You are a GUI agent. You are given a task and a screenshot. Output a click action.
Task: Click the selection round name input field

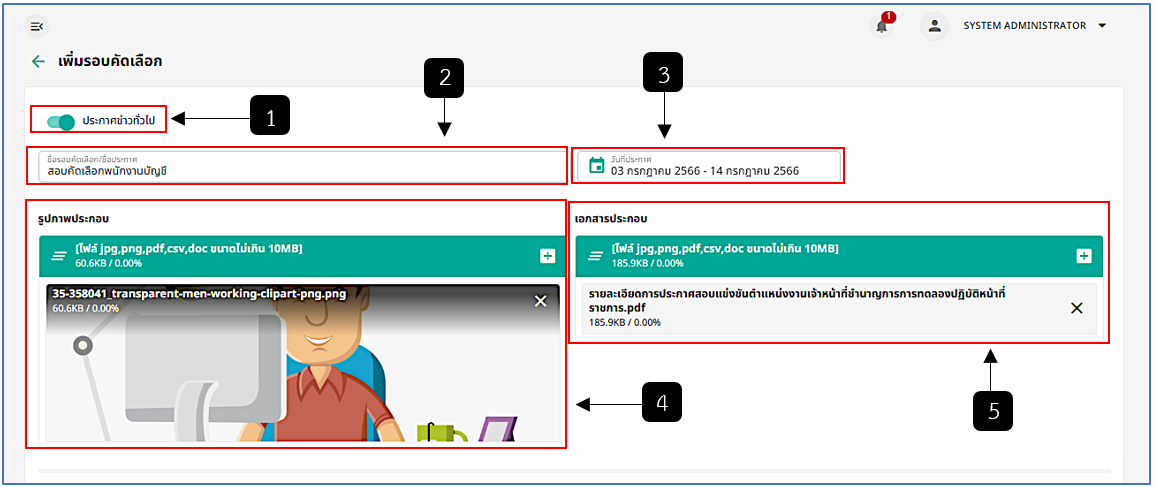[296, 167]
